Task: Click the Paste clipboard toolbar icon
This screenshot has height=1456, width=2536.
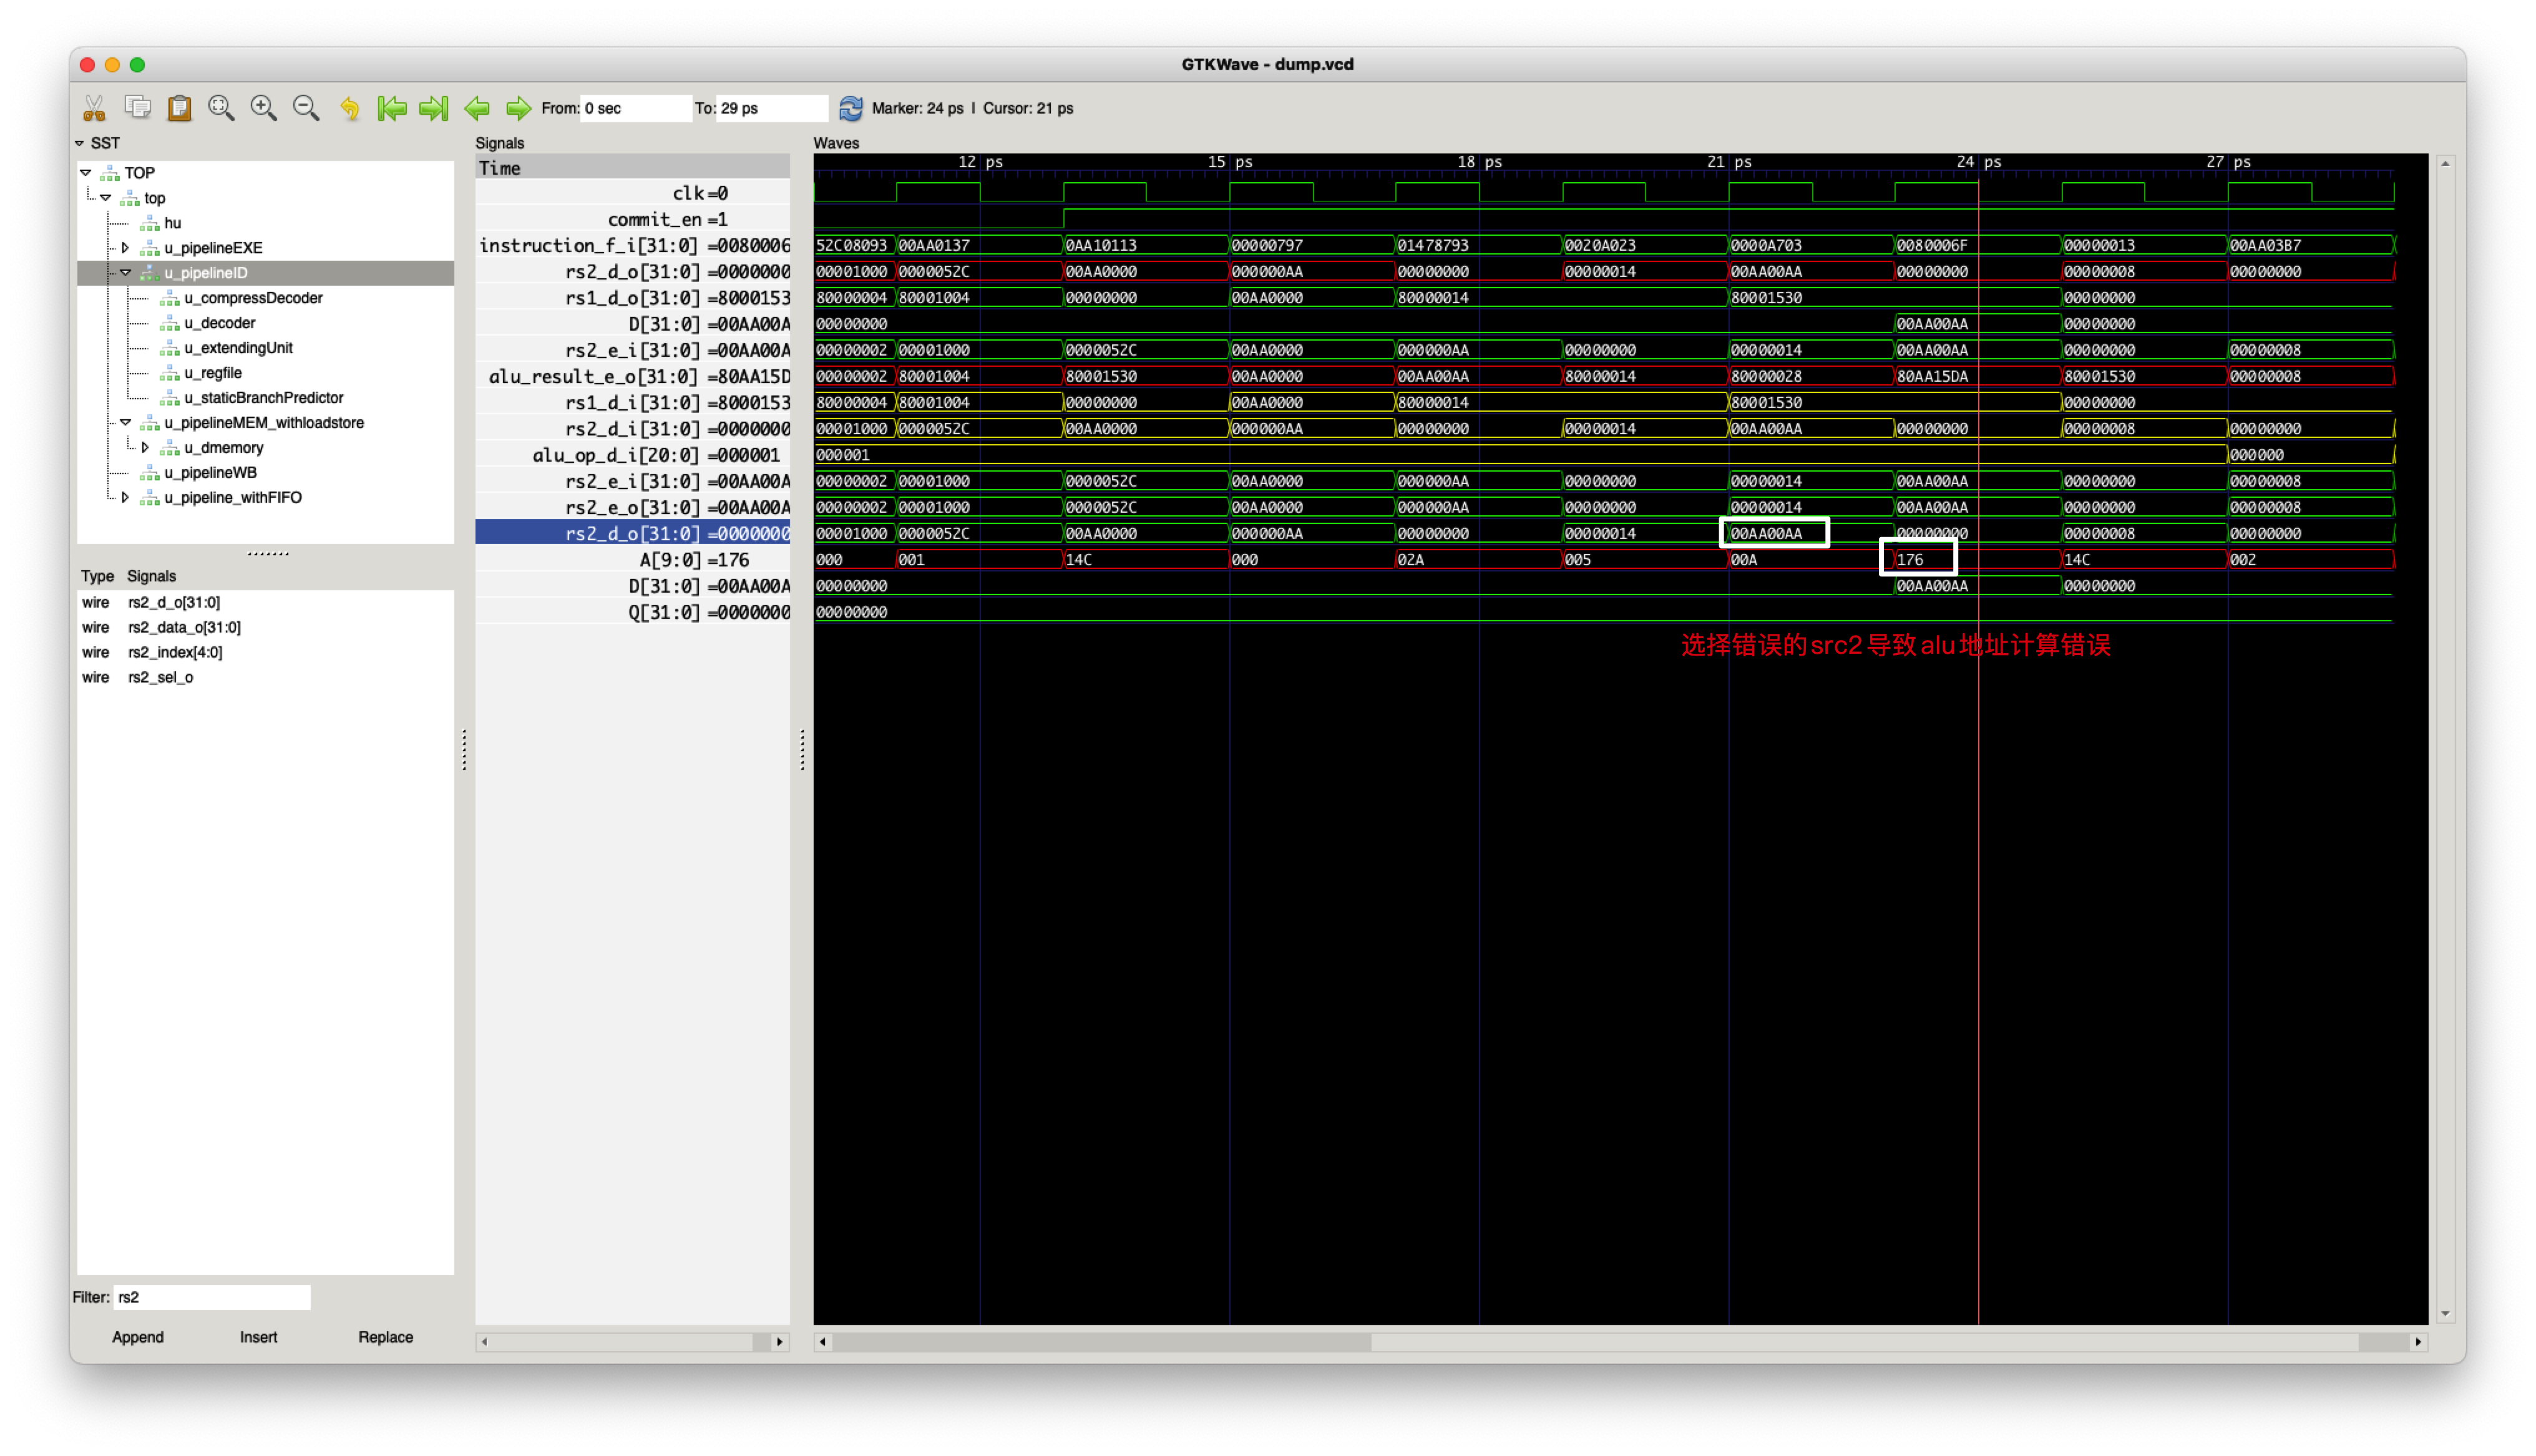Action: (x=179, y=108)
